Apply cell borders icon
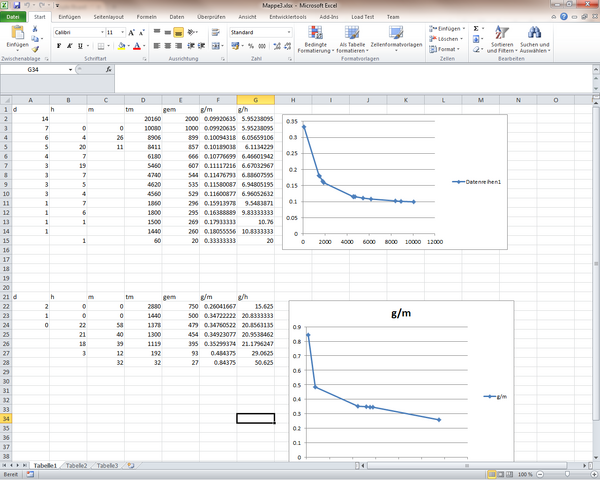 pos(101,46)
